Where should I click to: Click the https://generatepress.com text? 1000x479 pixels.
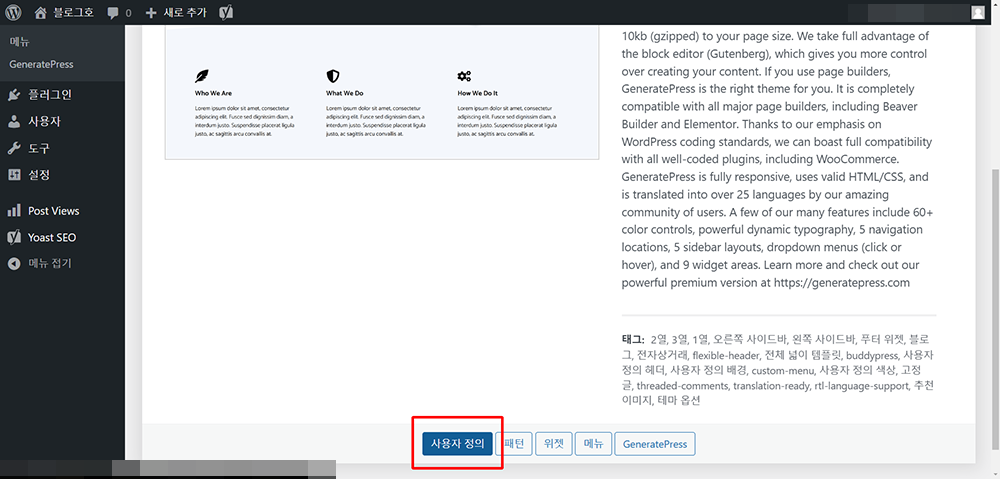[842, 282]
